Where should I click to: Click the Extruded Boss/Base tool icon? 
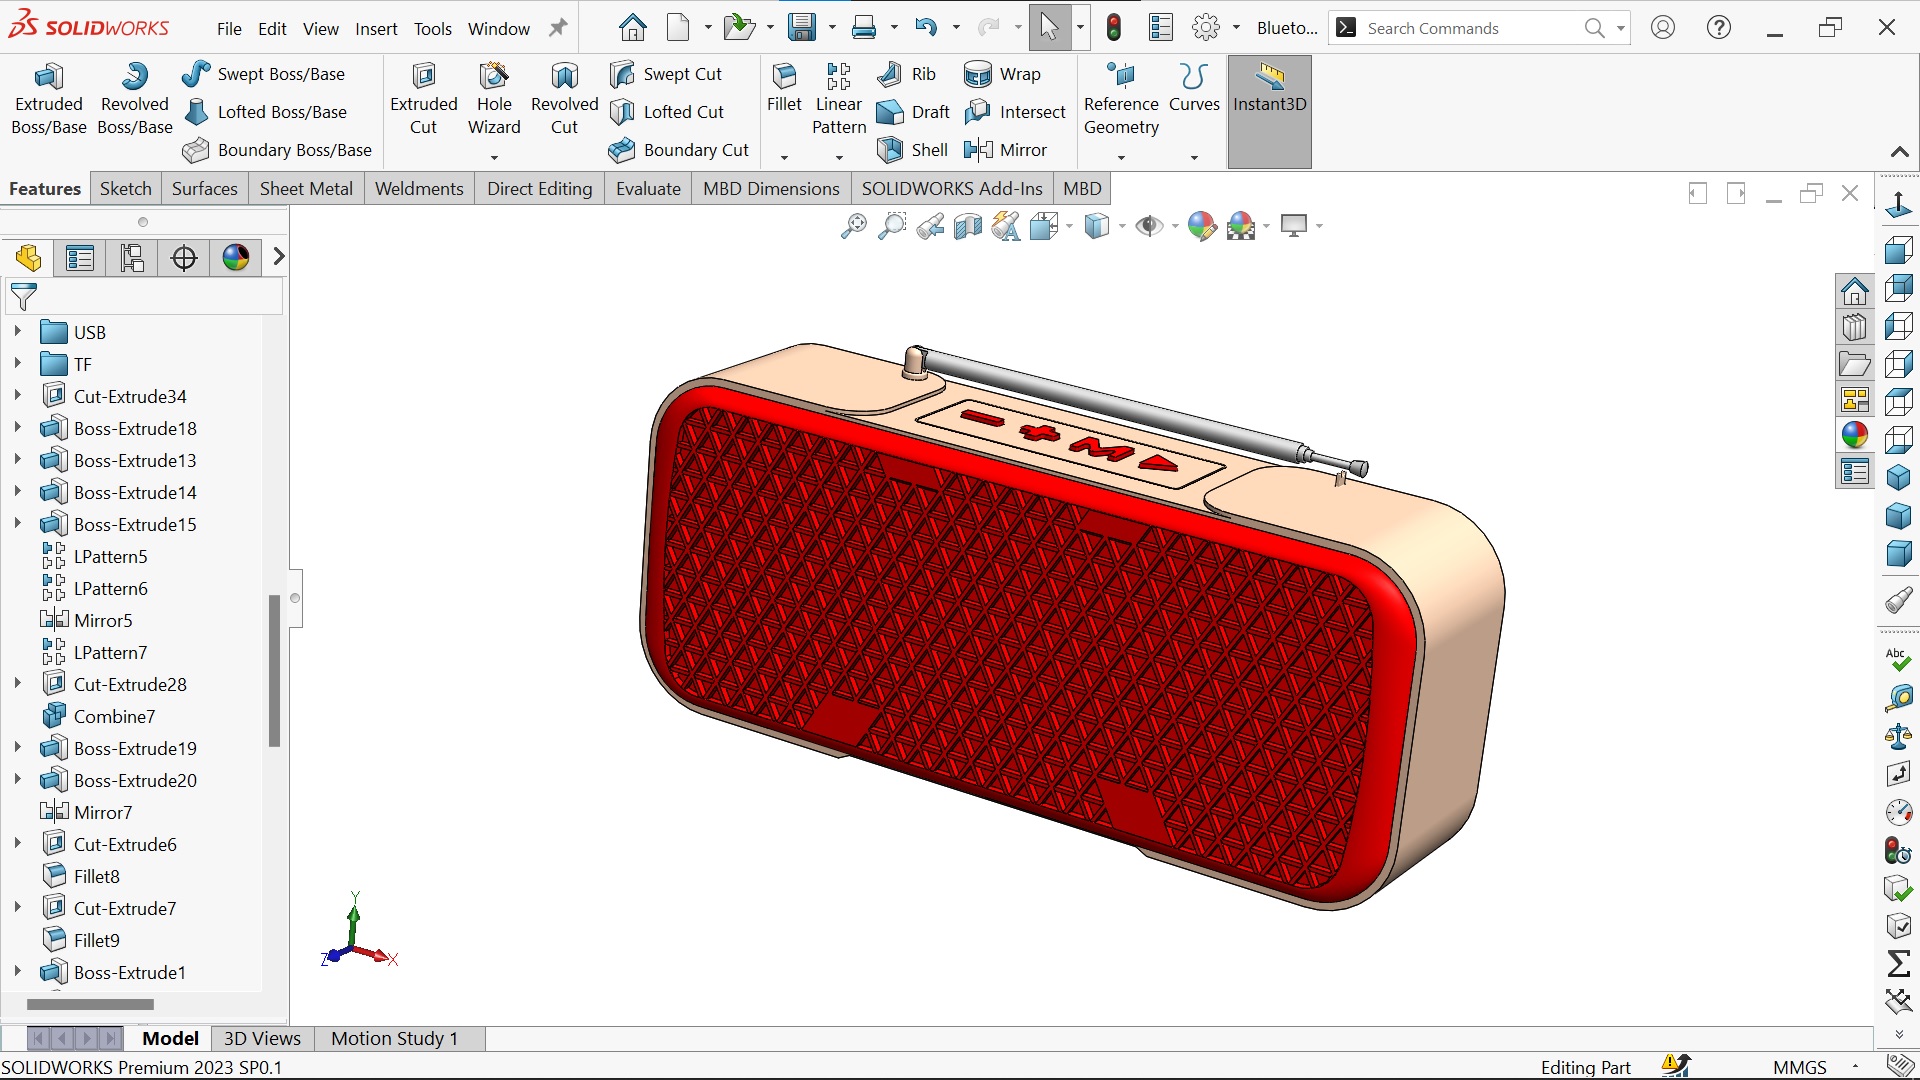point(48,78)
